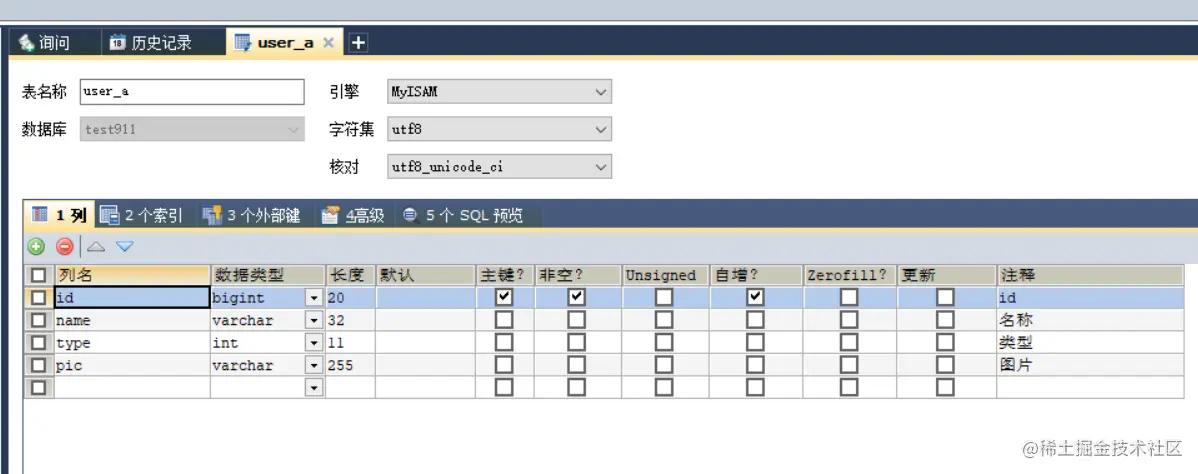The width and height of the screenshot is (1198, 474).
Task: Close the user_a tab
Action: click(328, 43)
